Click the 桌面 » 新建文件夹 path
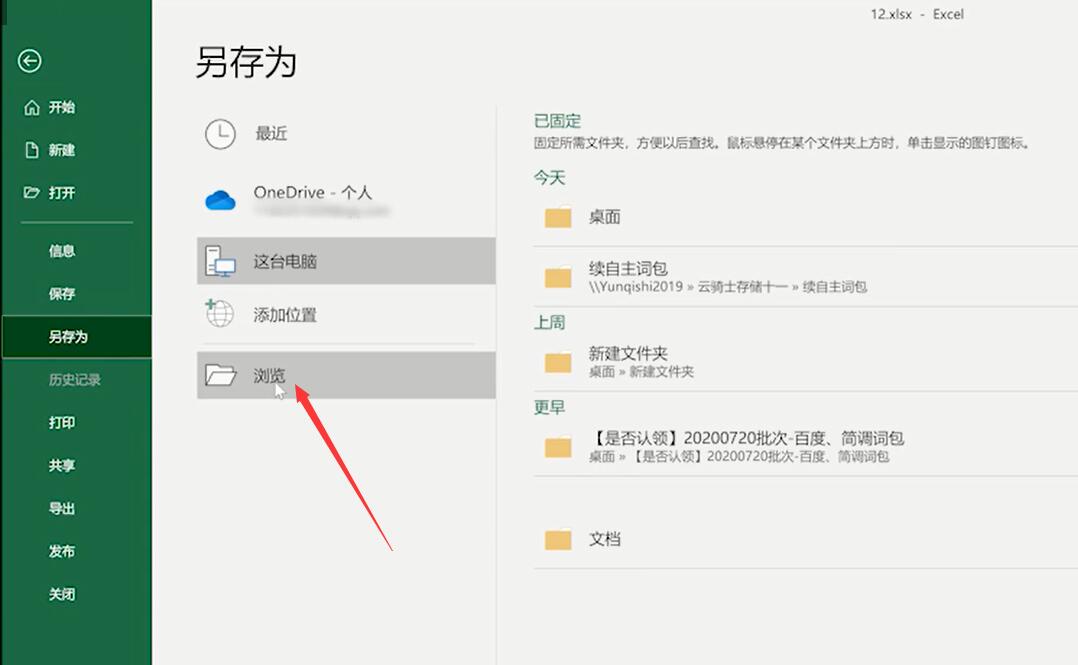The width and height of the screenshot is (1078, 665). [x=641, y=372]
